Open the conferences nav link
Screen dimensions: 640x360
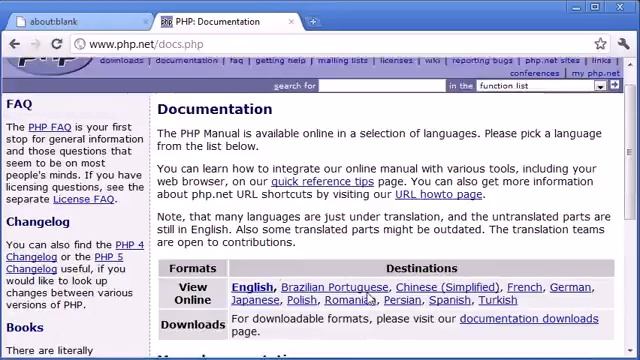[534, 73]
